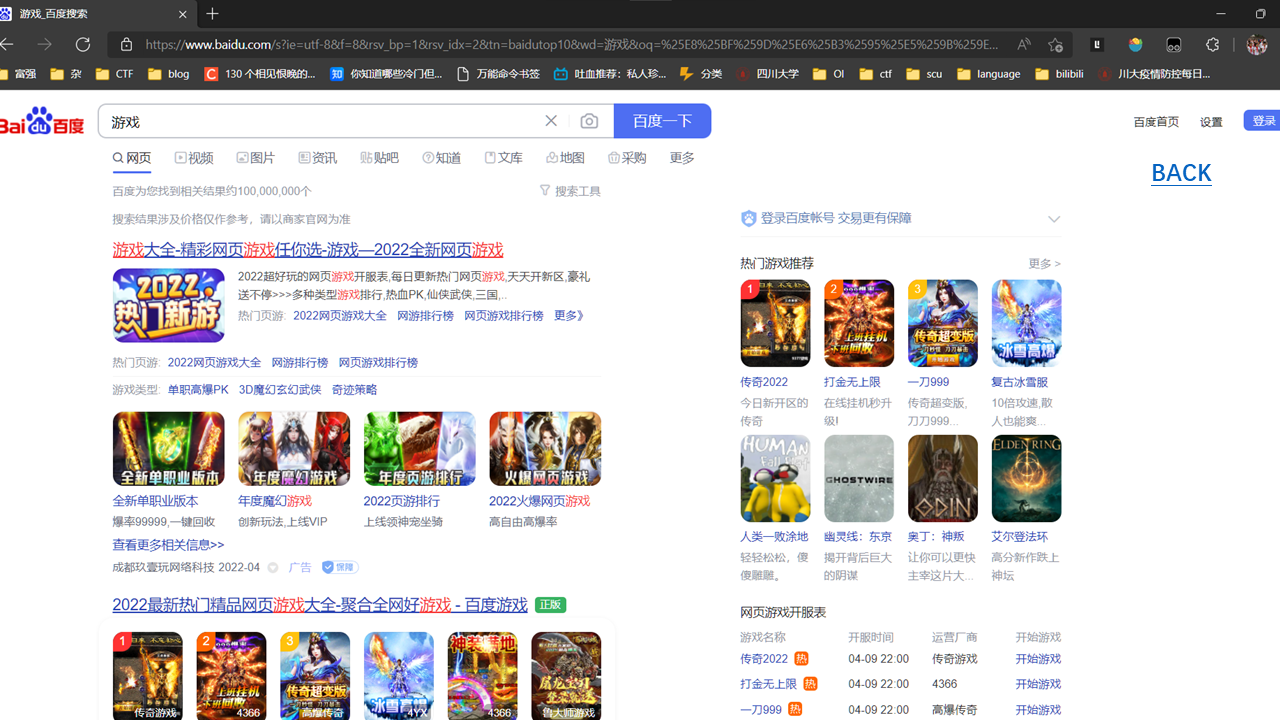Open the 川大疫情防控 bookmark
This screenshot has height=720, width=1280.
1153,73
